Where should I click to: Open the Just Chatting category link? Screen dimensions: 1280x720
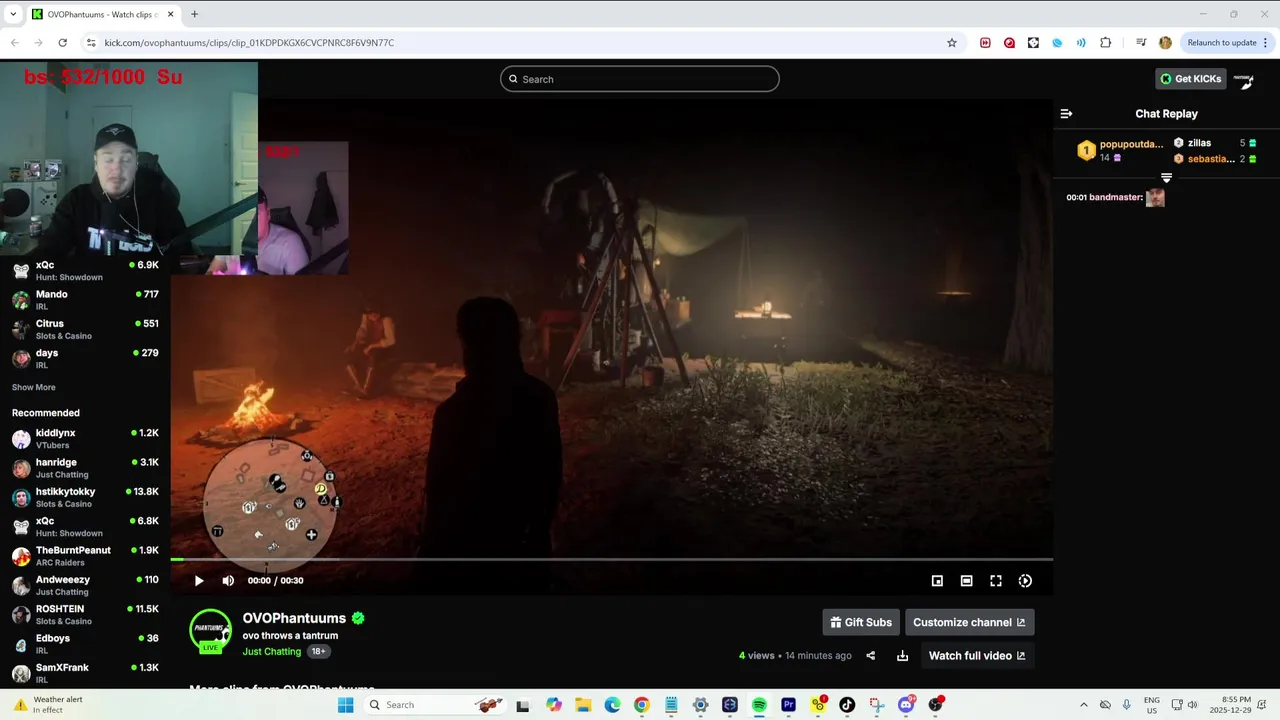click(x=271, y=651)
